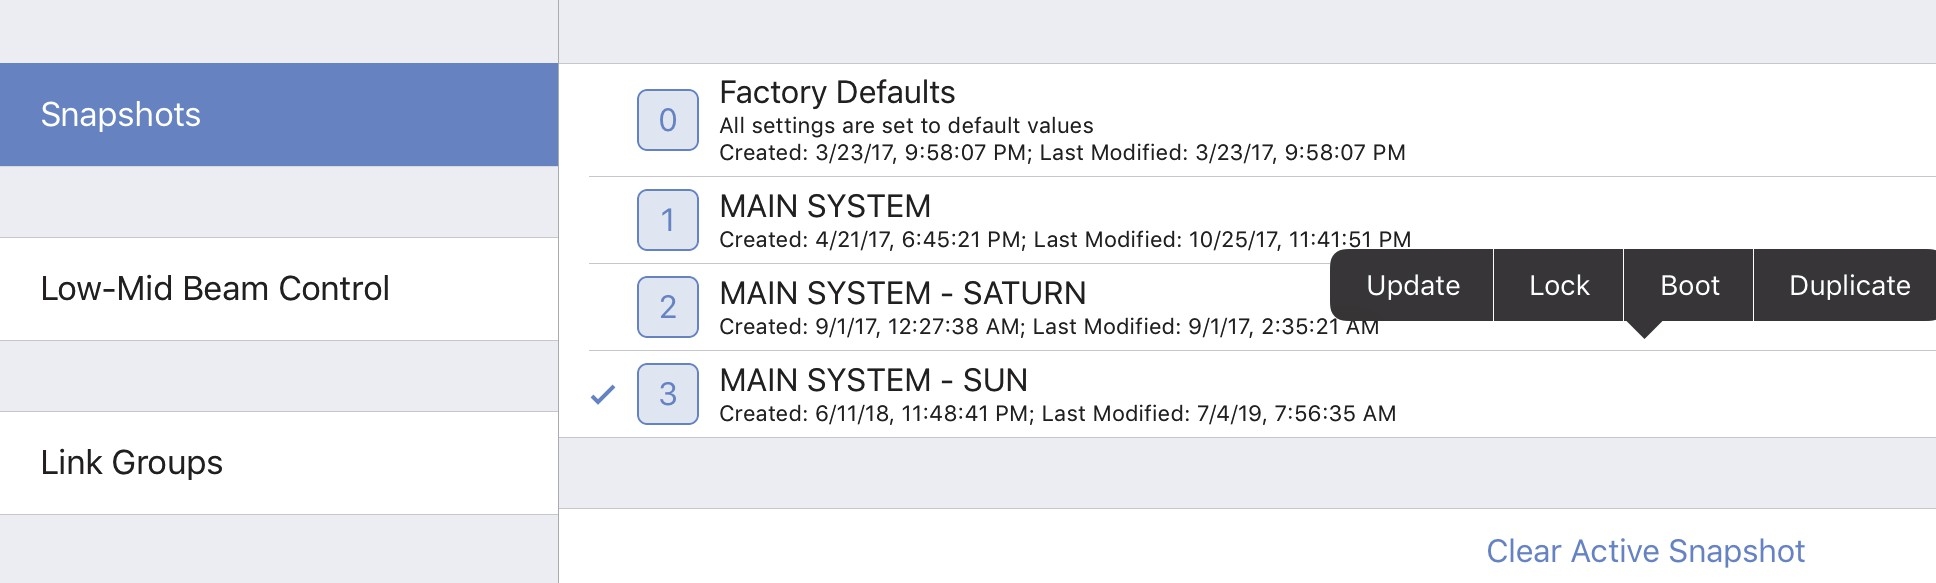This screenshot has height=583, width=1936.
Task: Switch to Low-Mid Beam Control
Action: coord(279,289)
